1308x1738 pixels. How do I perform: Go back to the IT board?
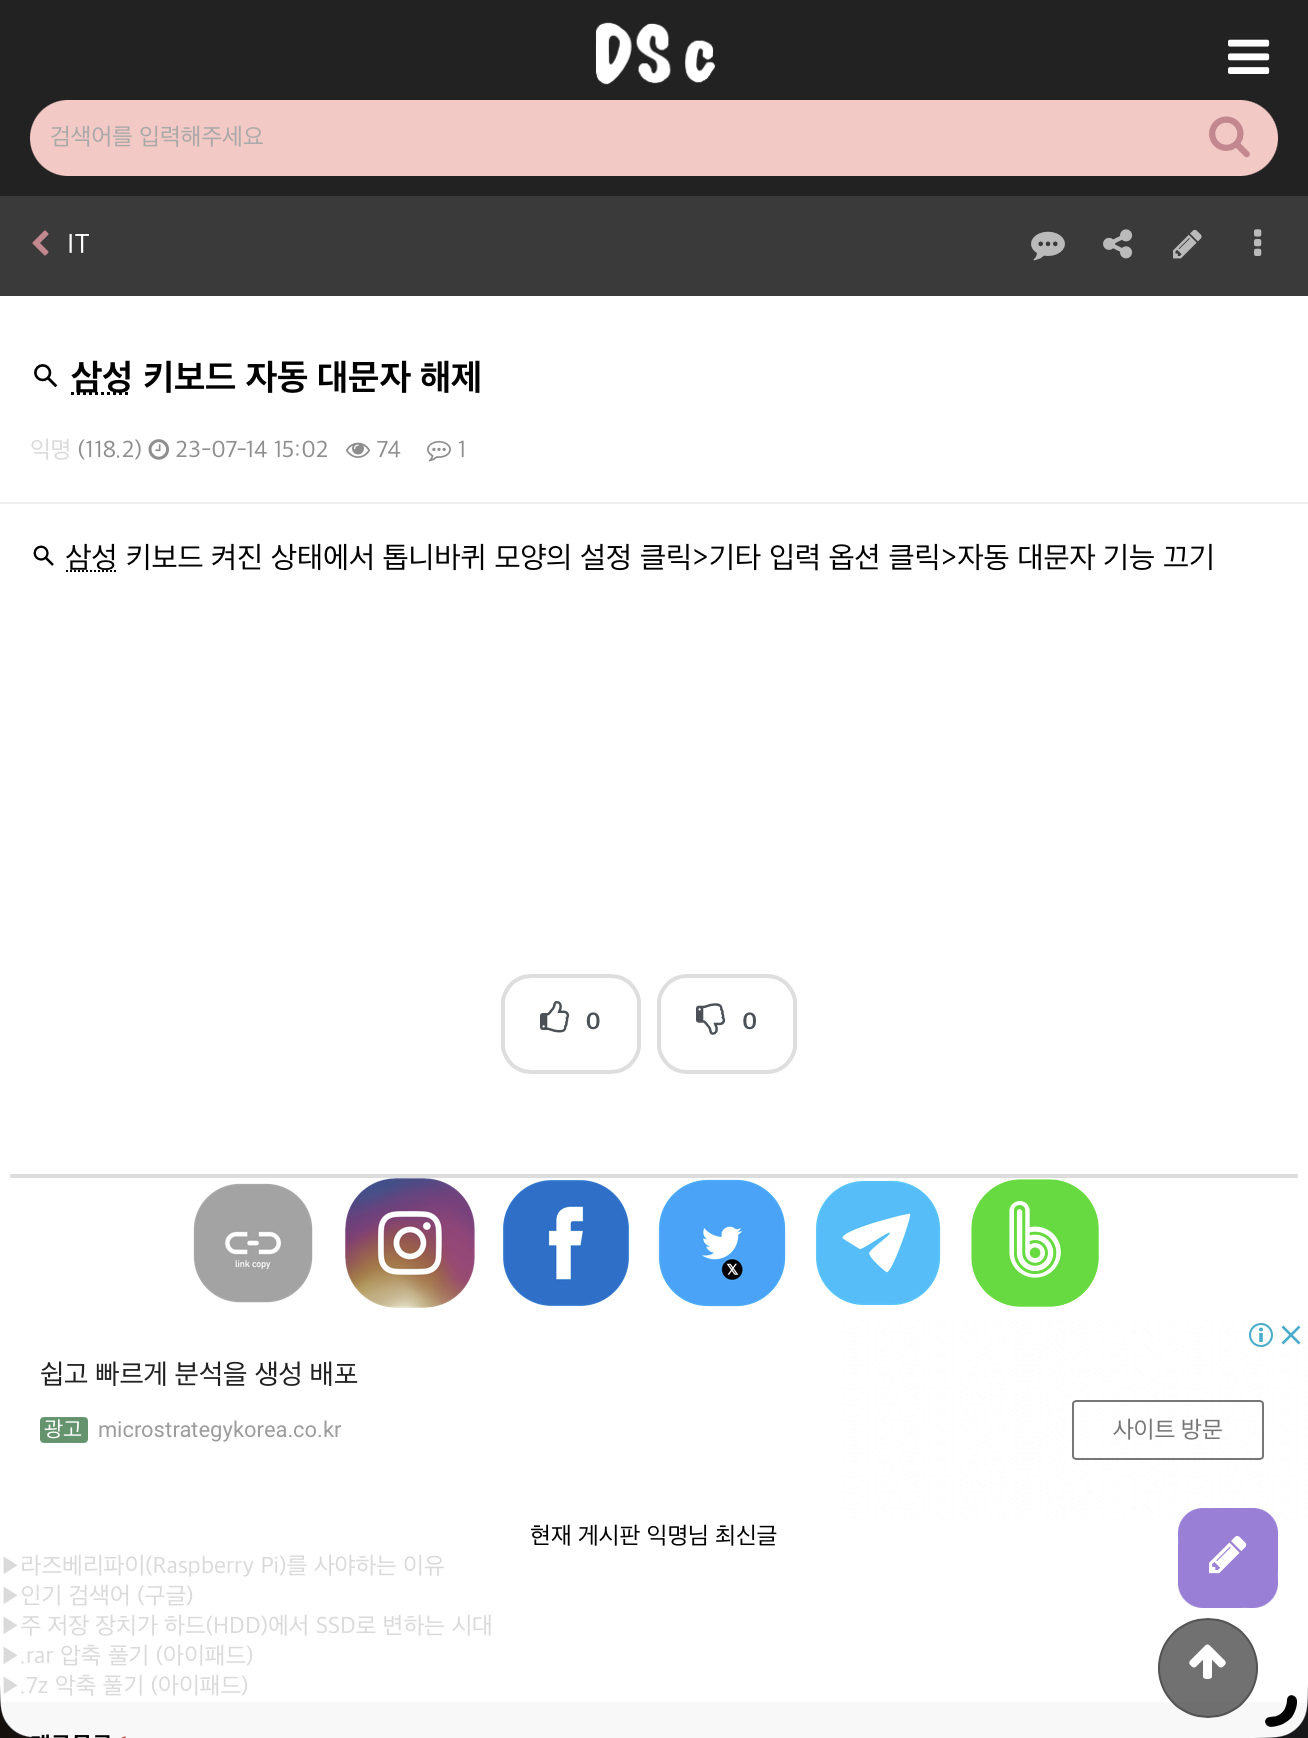point(61,244)
